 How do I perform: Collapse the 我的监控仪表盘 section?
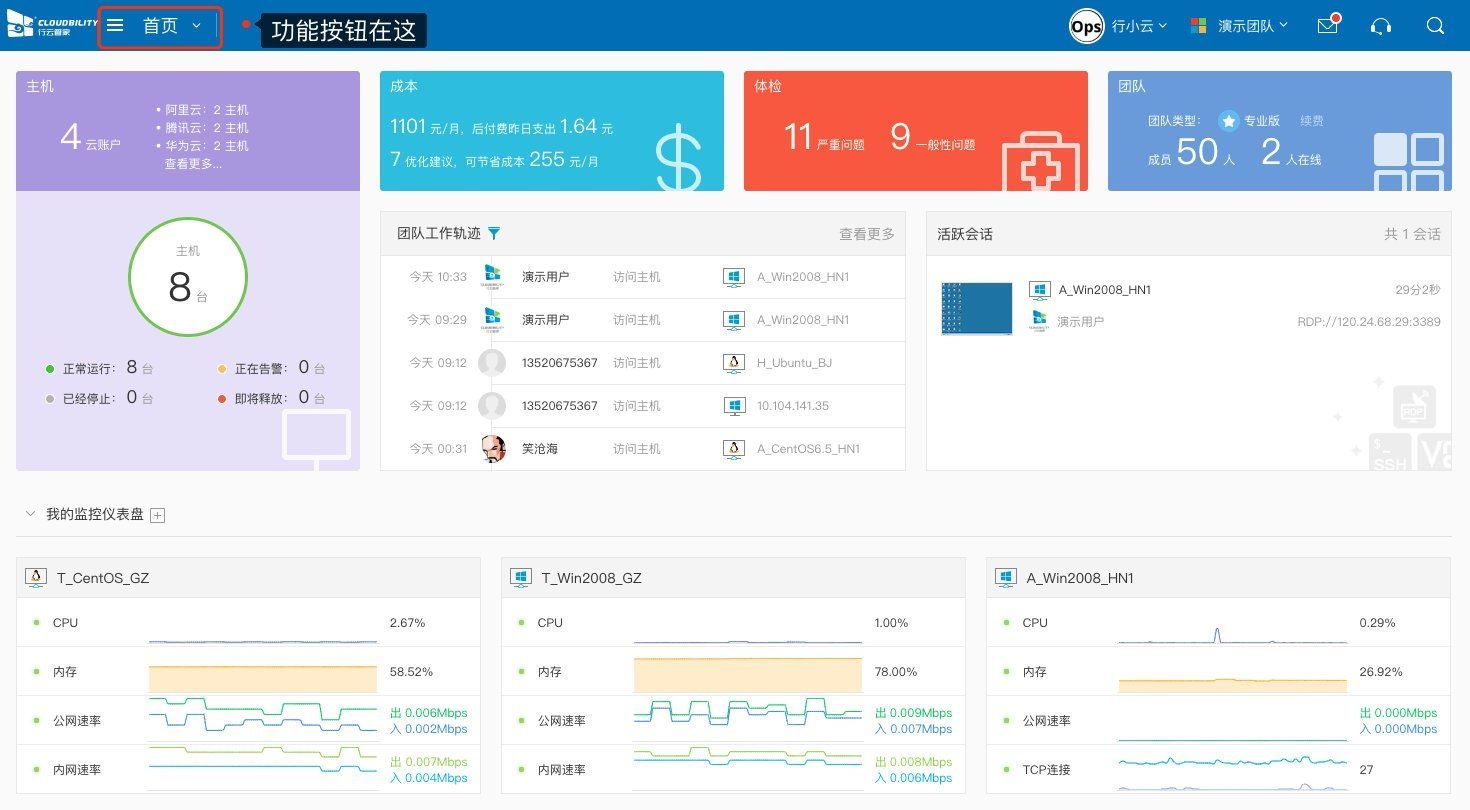30,514
